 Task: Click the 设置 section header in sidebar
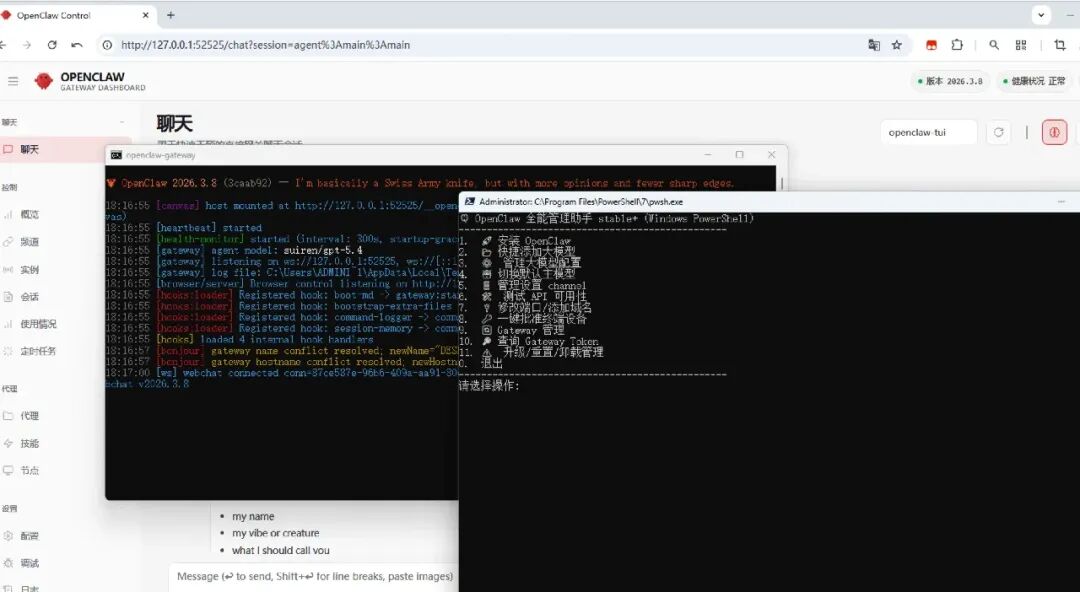click(x=10, y=509)
